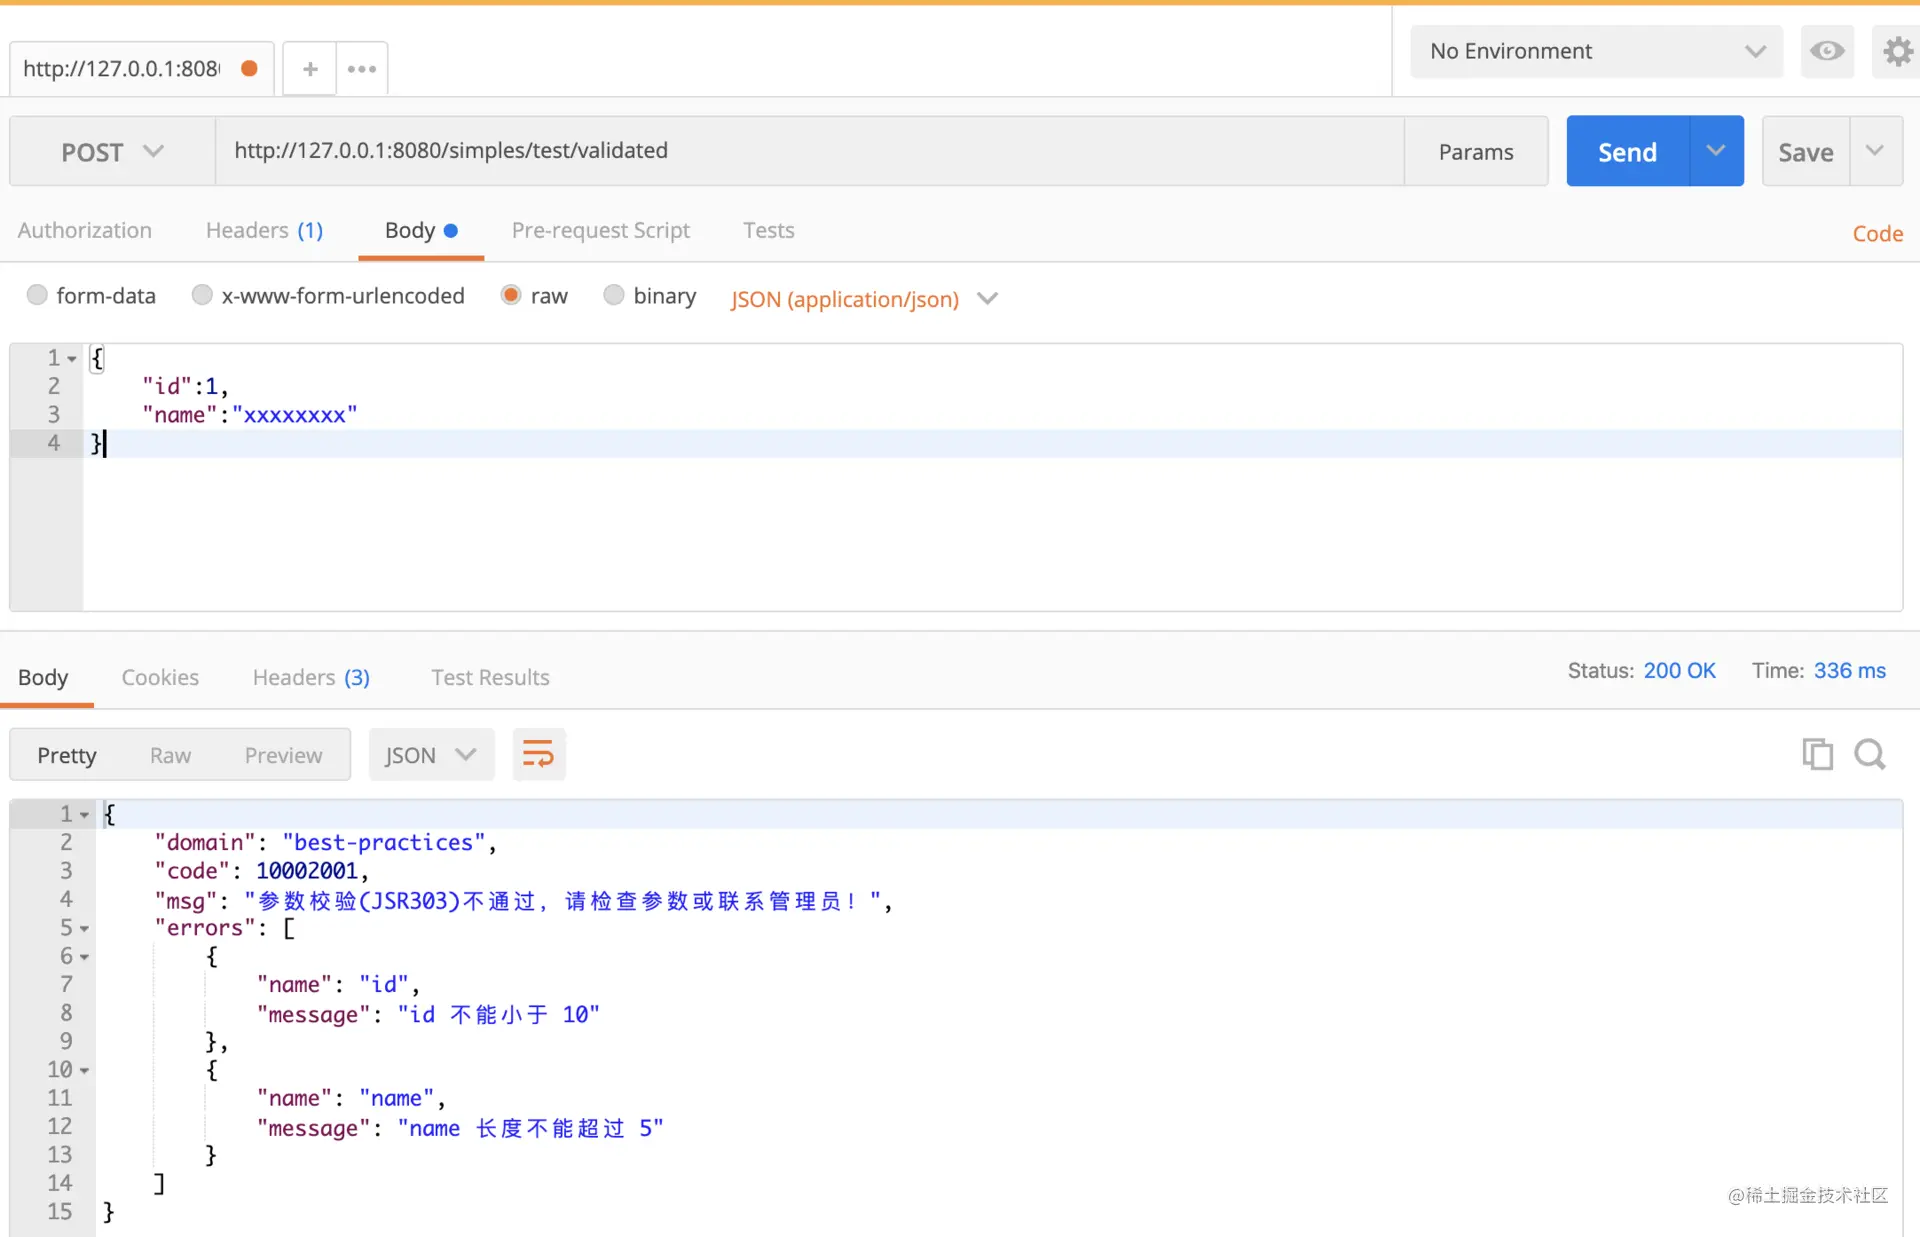Select the form-data radio option

[37, 295]
